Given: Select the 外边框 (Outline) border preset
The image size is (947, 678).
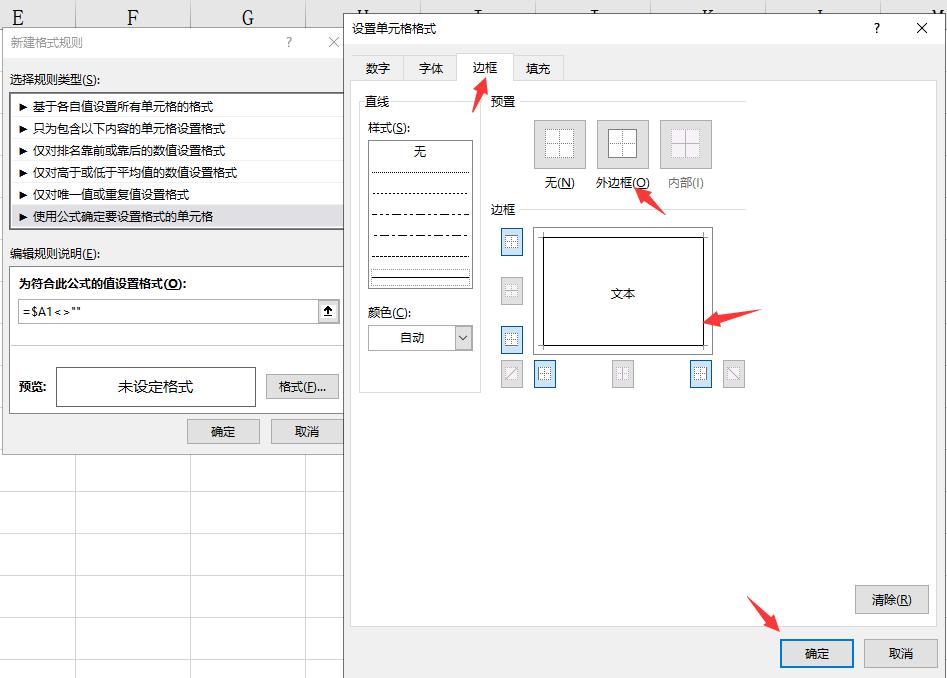Looking at the screenshot, I should click(621, 143).
